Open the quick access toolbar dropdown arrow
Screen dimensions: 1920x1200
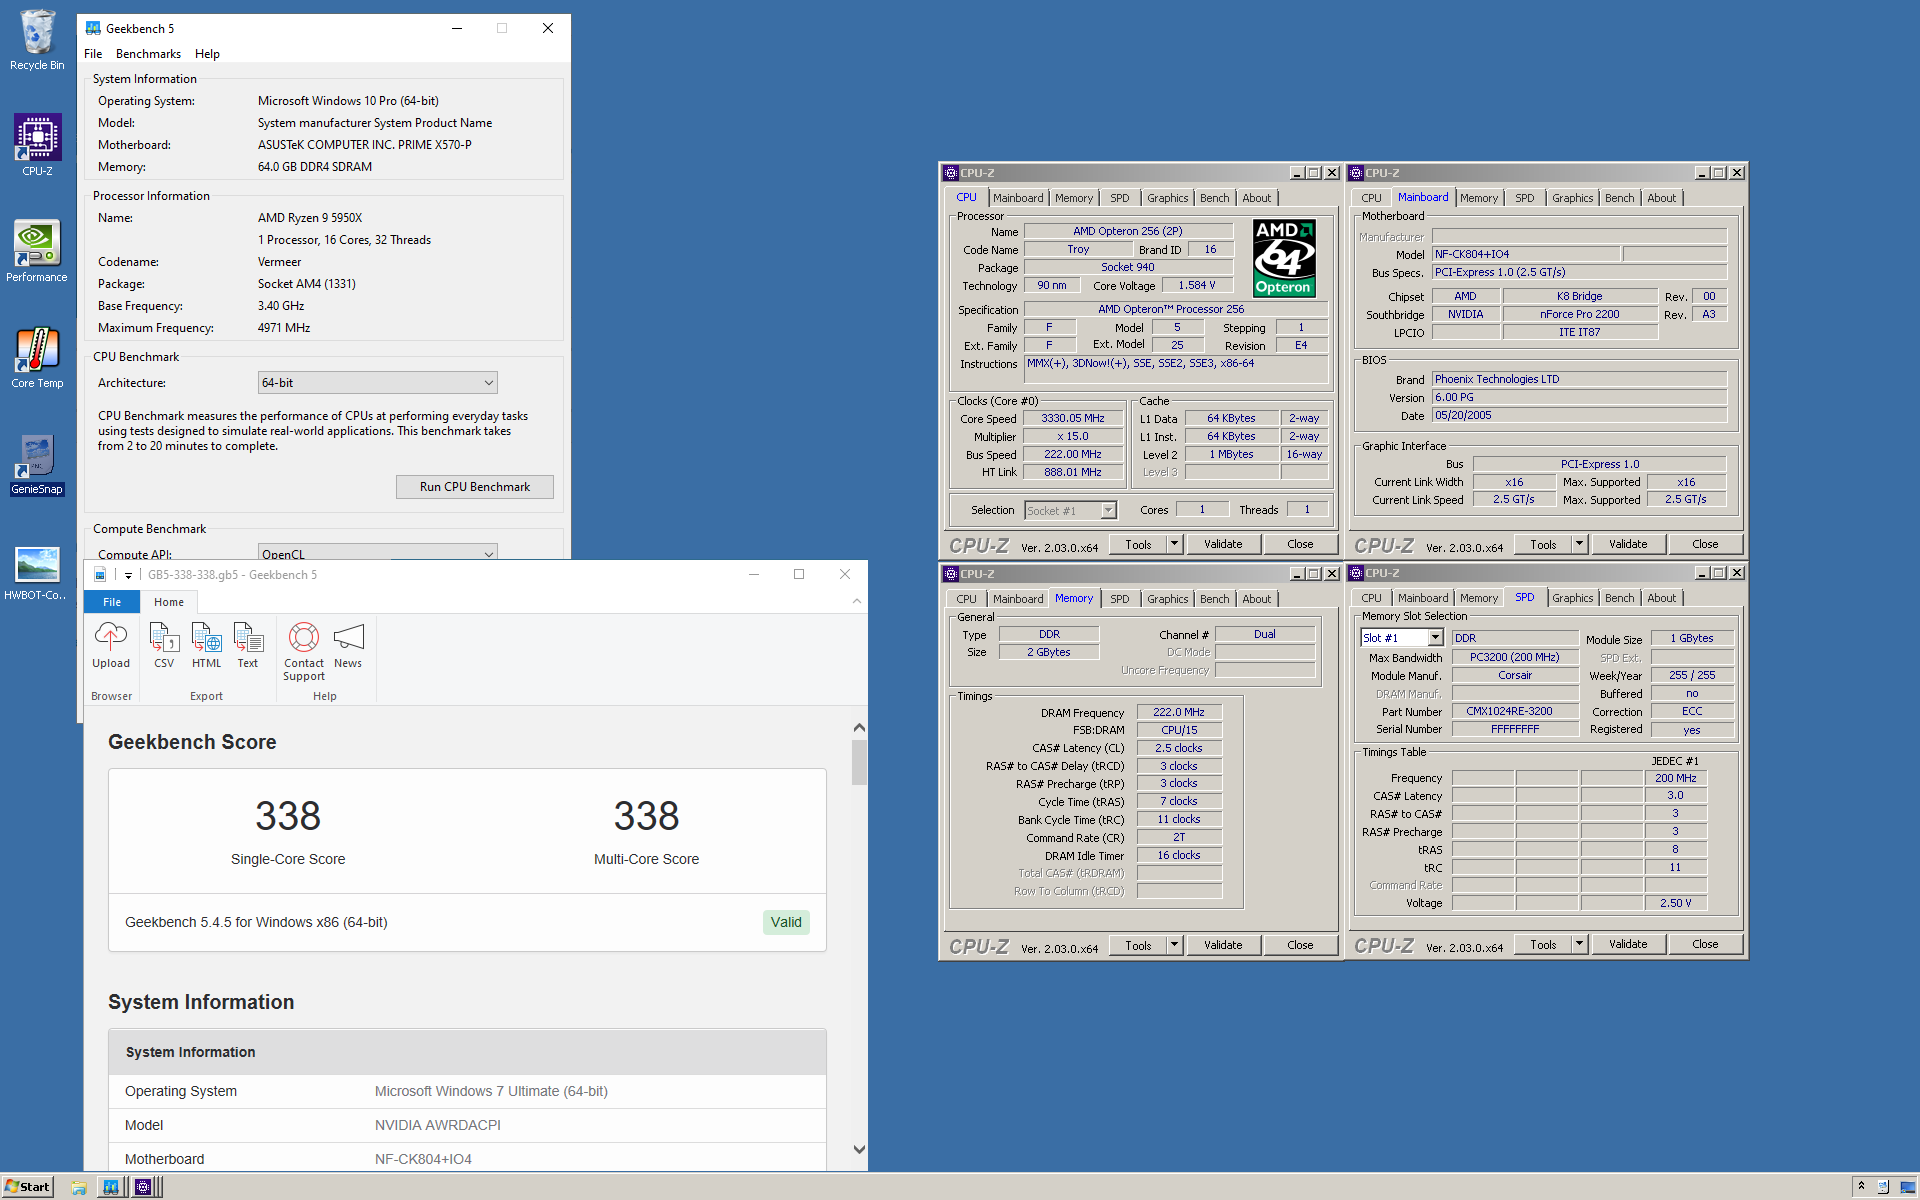[x=128, y=575]
